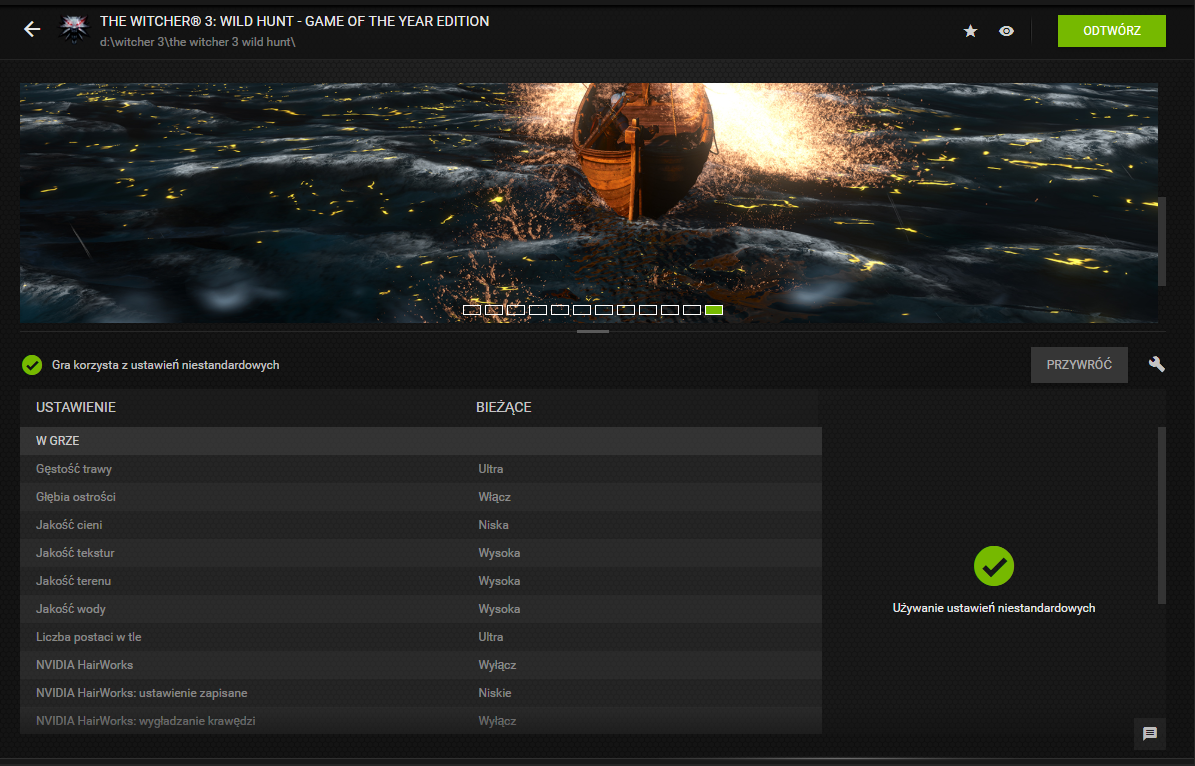Go back using the left arrow

point(32,30)
